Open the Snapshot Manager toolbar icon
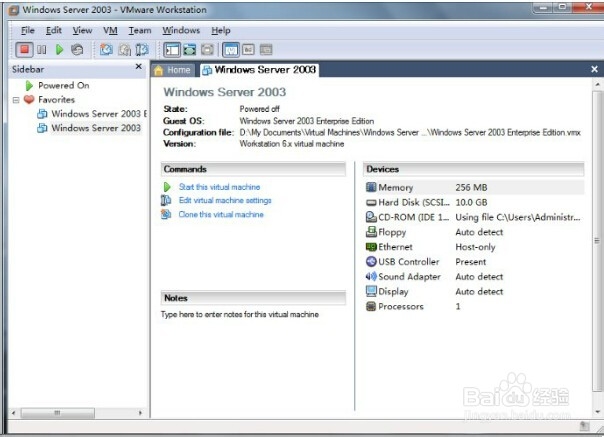This screenshot has height=437, width=604. point(142,50)
